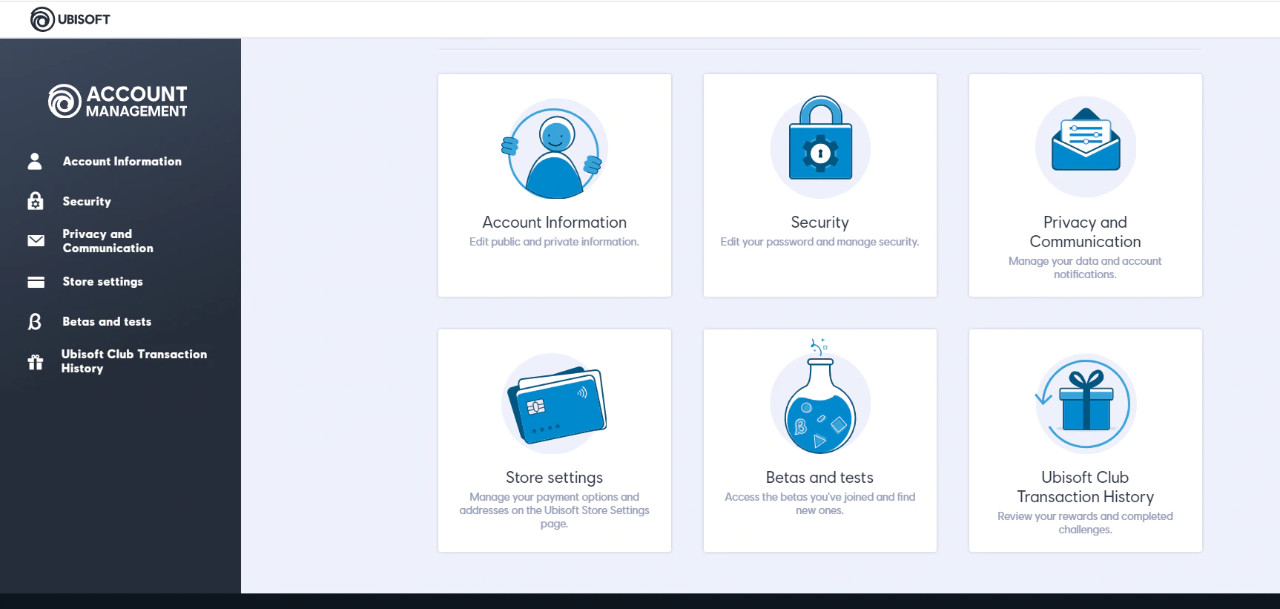Click the Ubisoft logo in top header
Image resolution: width=1280 pixels, height=609 pixels.
pyautogui.click(x=70, y=19)
